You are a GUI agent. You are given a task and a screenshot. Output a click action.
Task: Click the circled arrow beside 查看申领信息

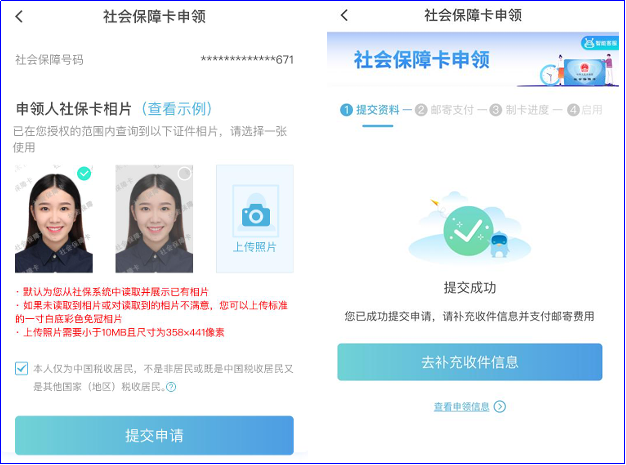(499, 406)
